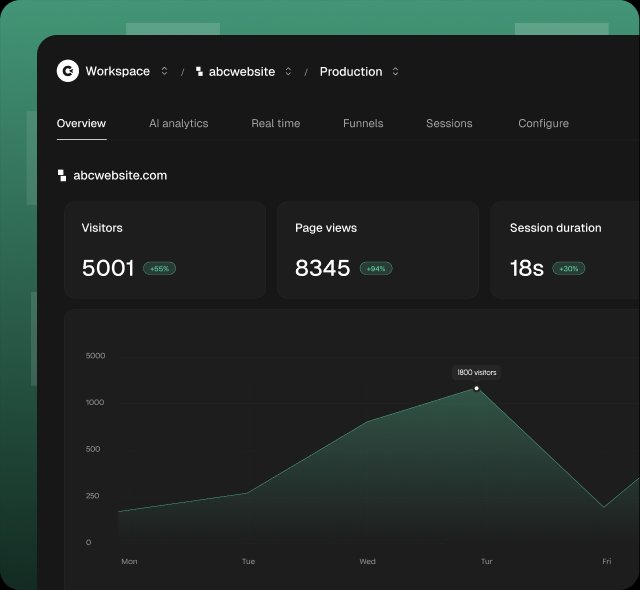
Task: Click the abcwebsite.com heading
Action: (120, 175)
